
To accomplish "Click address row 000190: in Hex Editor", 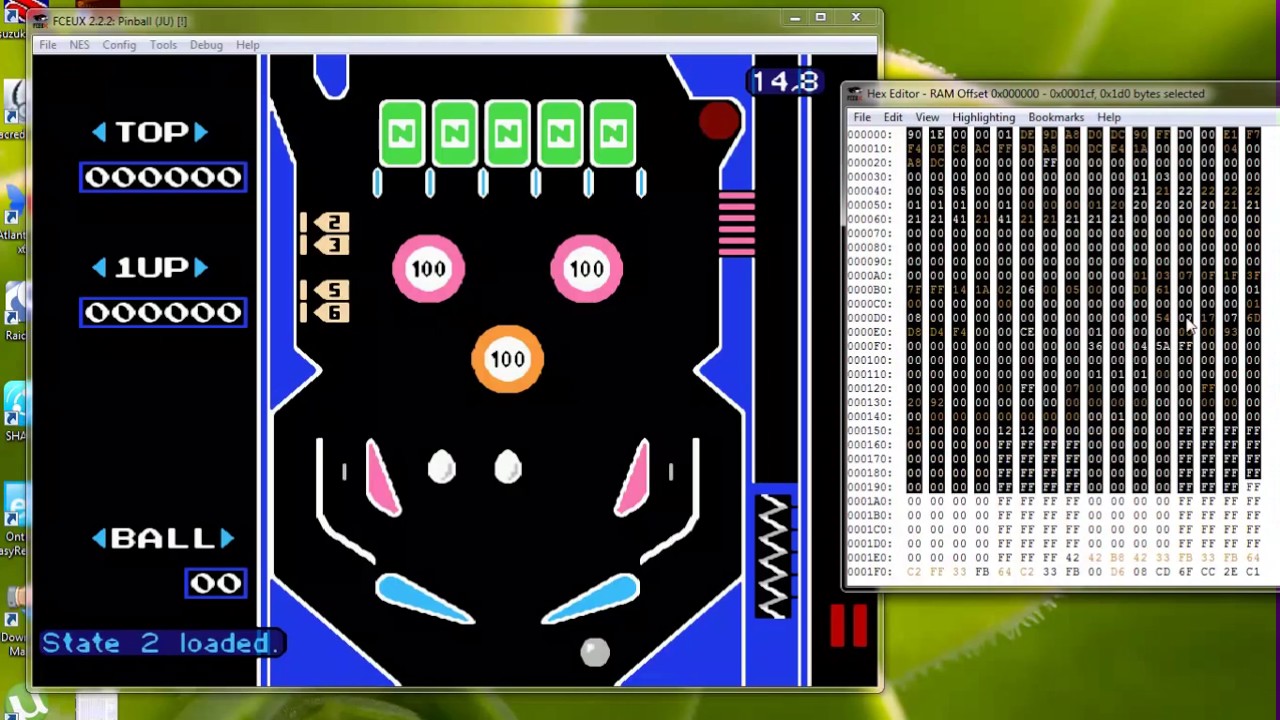I will (869, 487).
